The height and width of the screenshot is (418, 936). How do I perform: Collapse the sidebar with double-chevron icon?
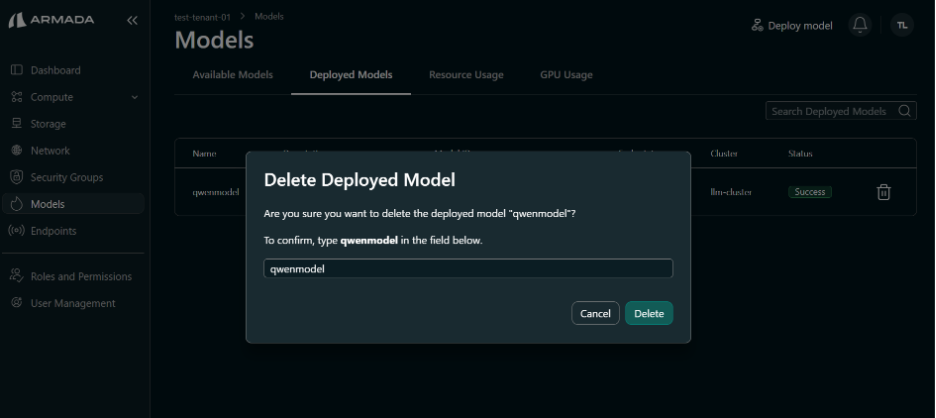point(132,20)
